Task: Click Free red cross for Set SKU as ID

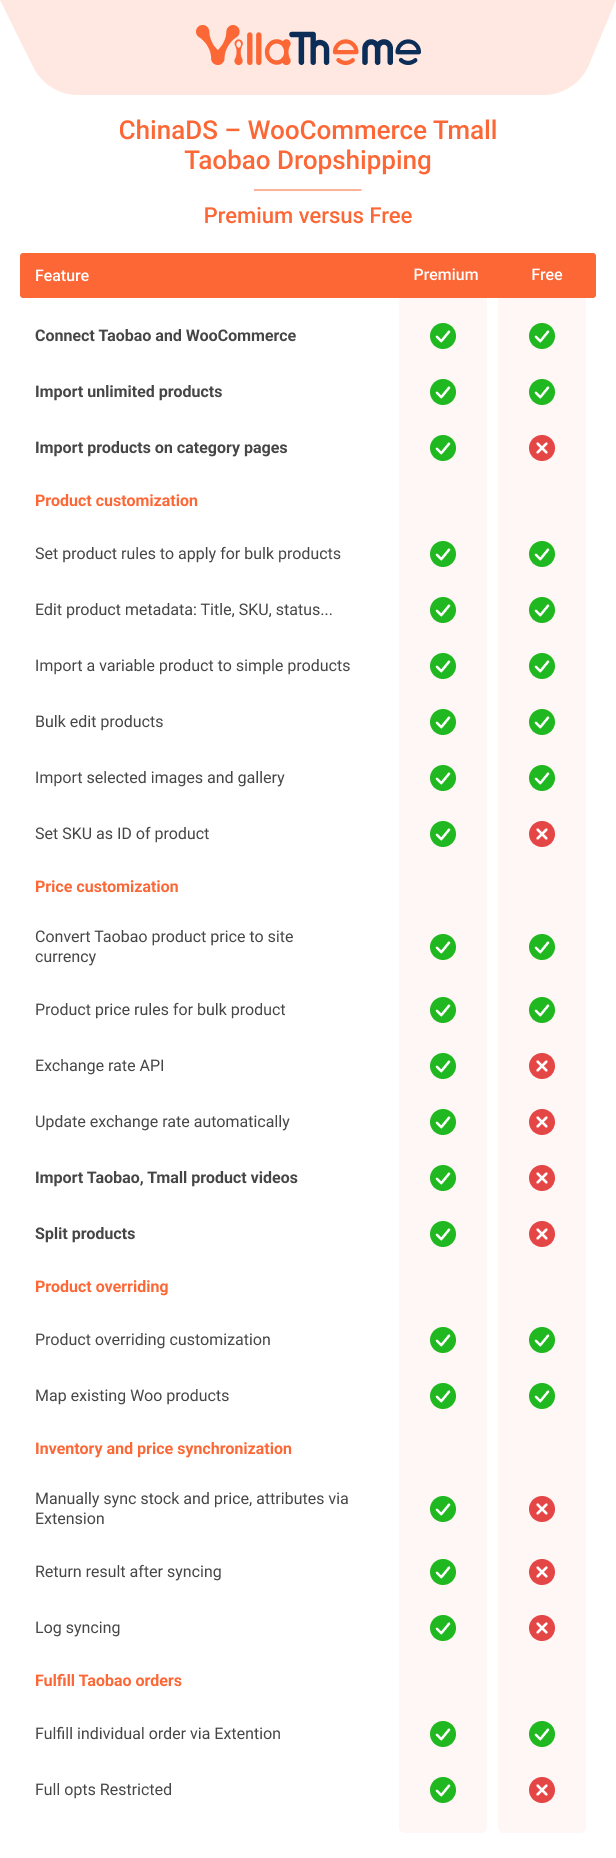Action: coord(542,834)
